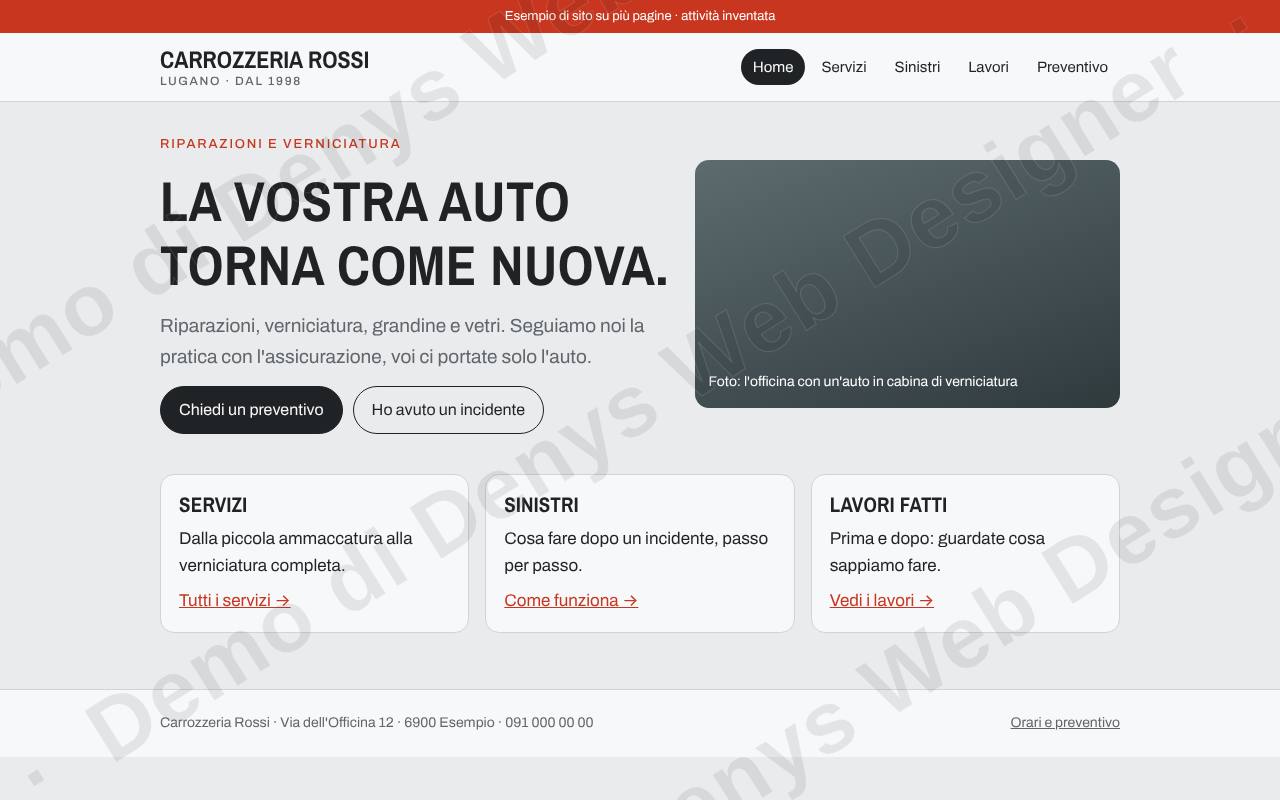Click the LA VOSTRA AUTO headline

click(414, 233)
